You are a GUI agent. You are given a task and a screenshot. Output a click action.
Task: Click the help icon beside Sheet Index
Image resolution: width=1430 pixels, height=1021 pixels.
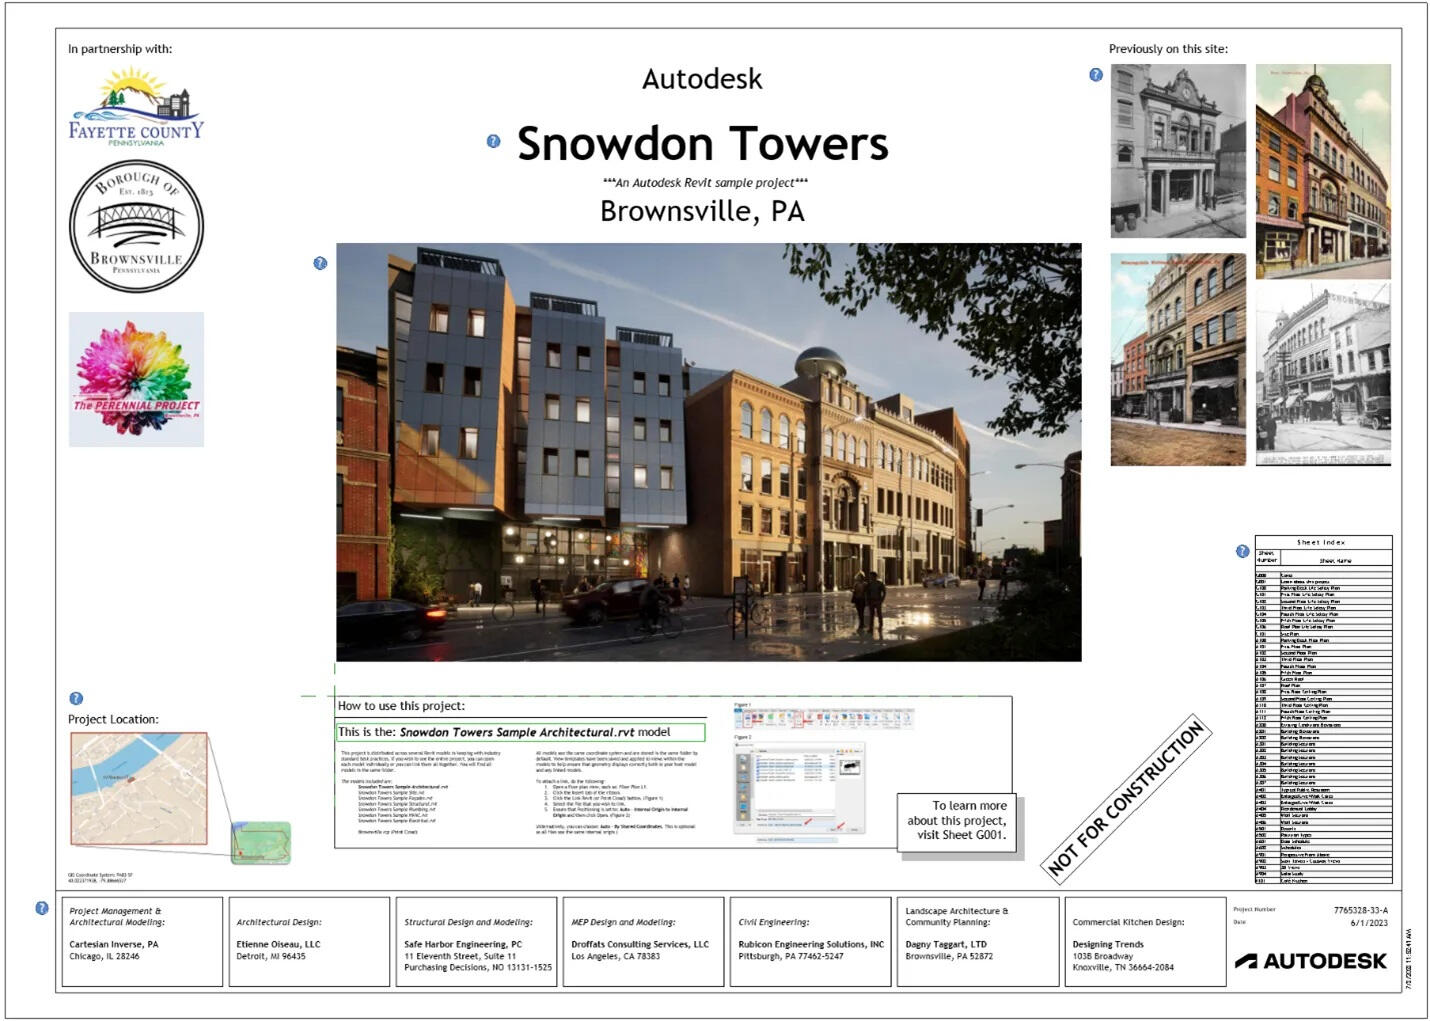pos(1242,551)
